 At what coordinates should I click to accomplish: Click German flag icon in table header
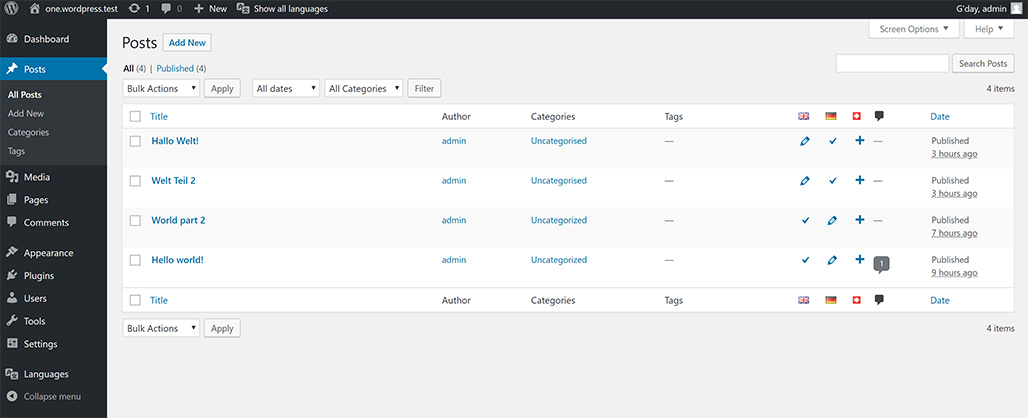click(x=831, y=116)
